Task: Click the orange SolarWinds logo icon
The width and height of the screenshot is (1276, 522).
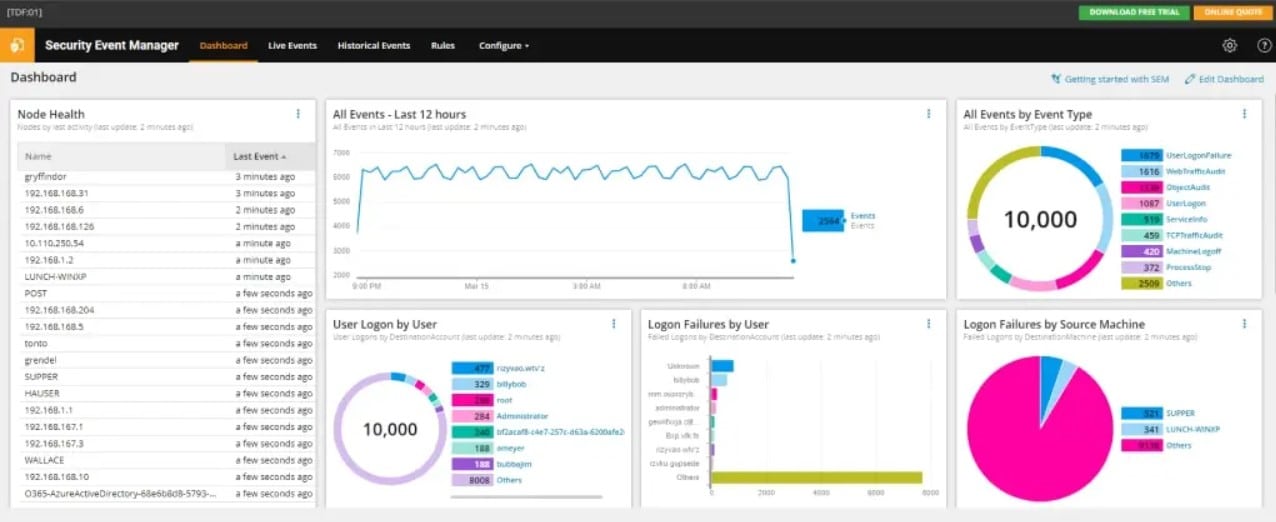Action: pos(17,45)
